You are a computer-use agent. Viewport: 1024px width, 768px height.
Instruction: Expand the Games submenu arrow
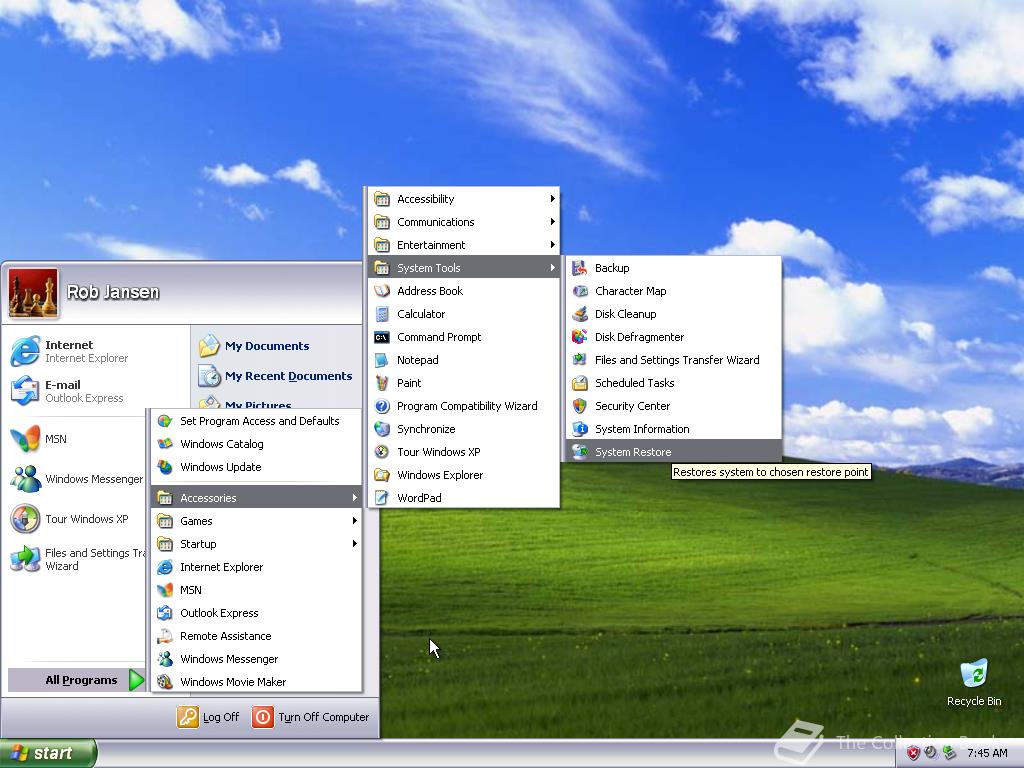[355, 520]
